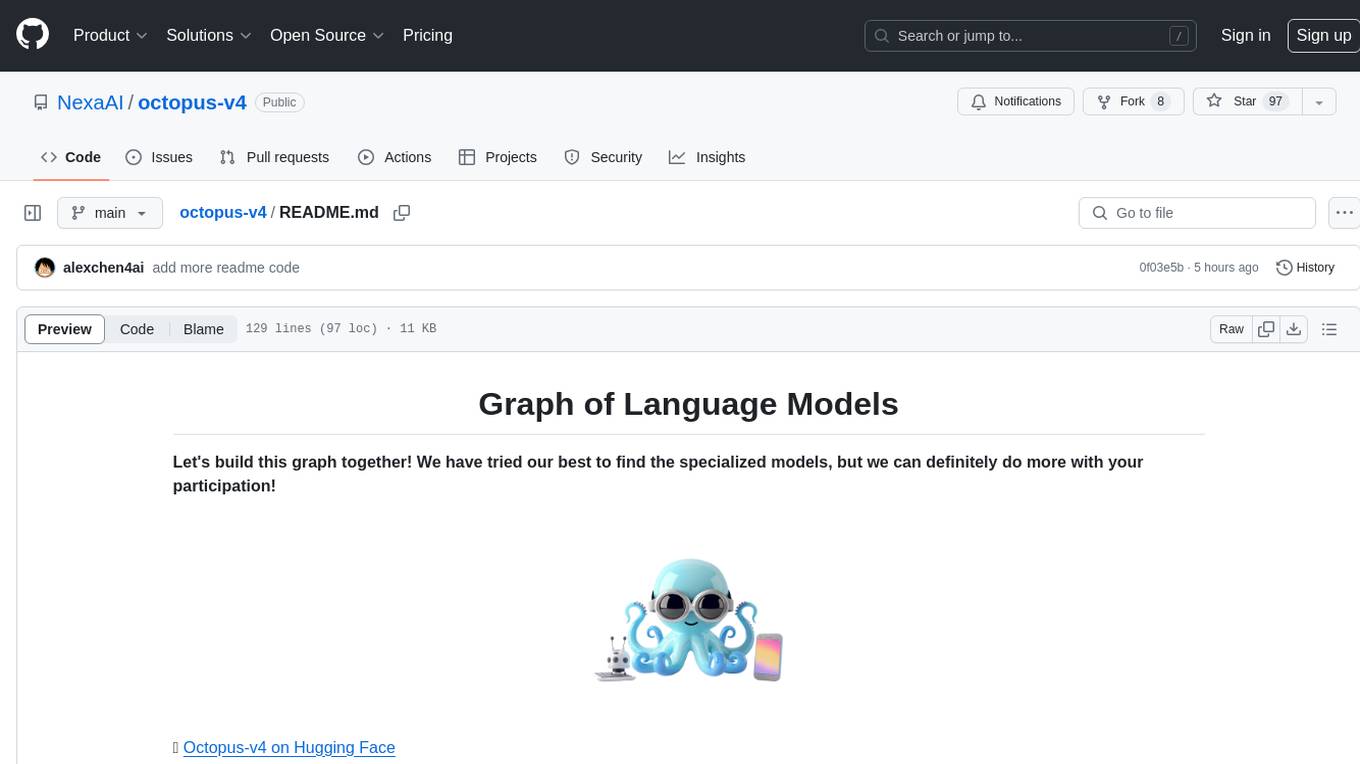Select the Preview view toggle
Screen dimensions: 1360x764
pyautogui.click(x=65, y=329)
